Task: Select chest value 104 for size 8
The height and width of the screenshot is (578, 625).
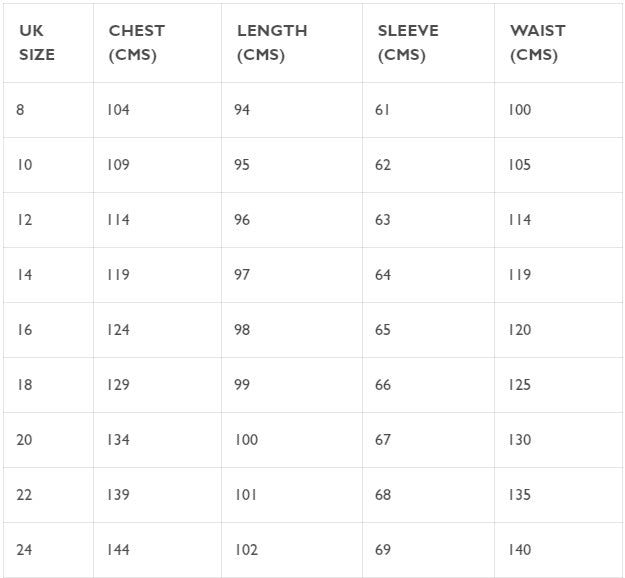Action: [x=118, y=110]
